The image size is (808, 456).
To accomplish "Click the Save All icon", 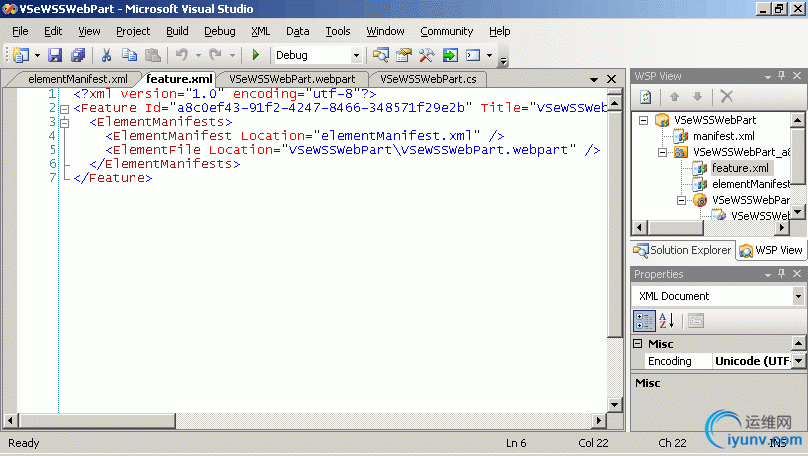I will [78, 55].
